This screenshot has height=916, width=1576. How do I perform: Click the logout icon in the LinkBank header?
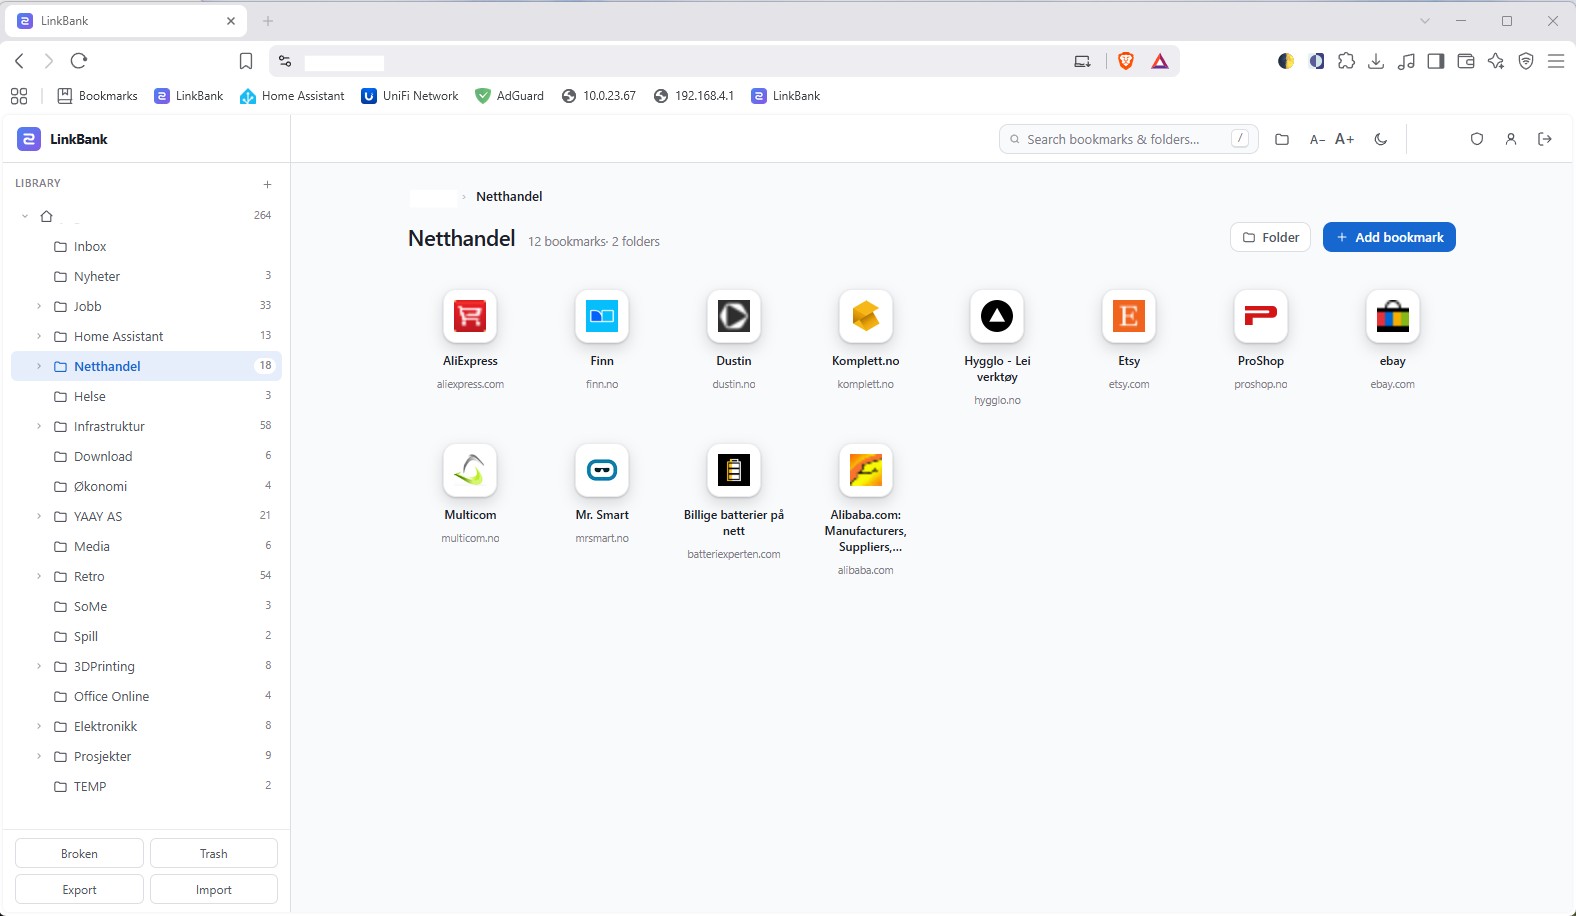tap(1545, 139)
